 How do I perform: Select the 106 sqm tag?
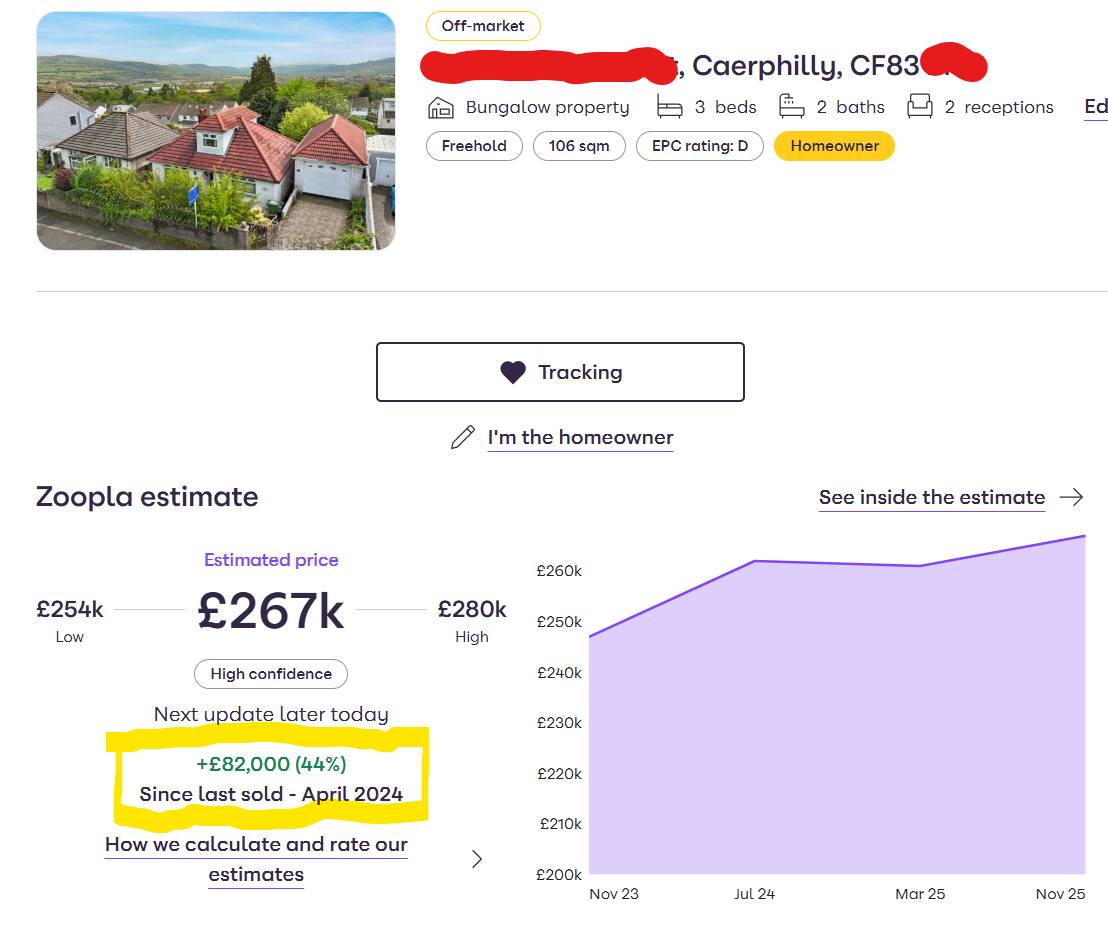[x=579, y=146]
